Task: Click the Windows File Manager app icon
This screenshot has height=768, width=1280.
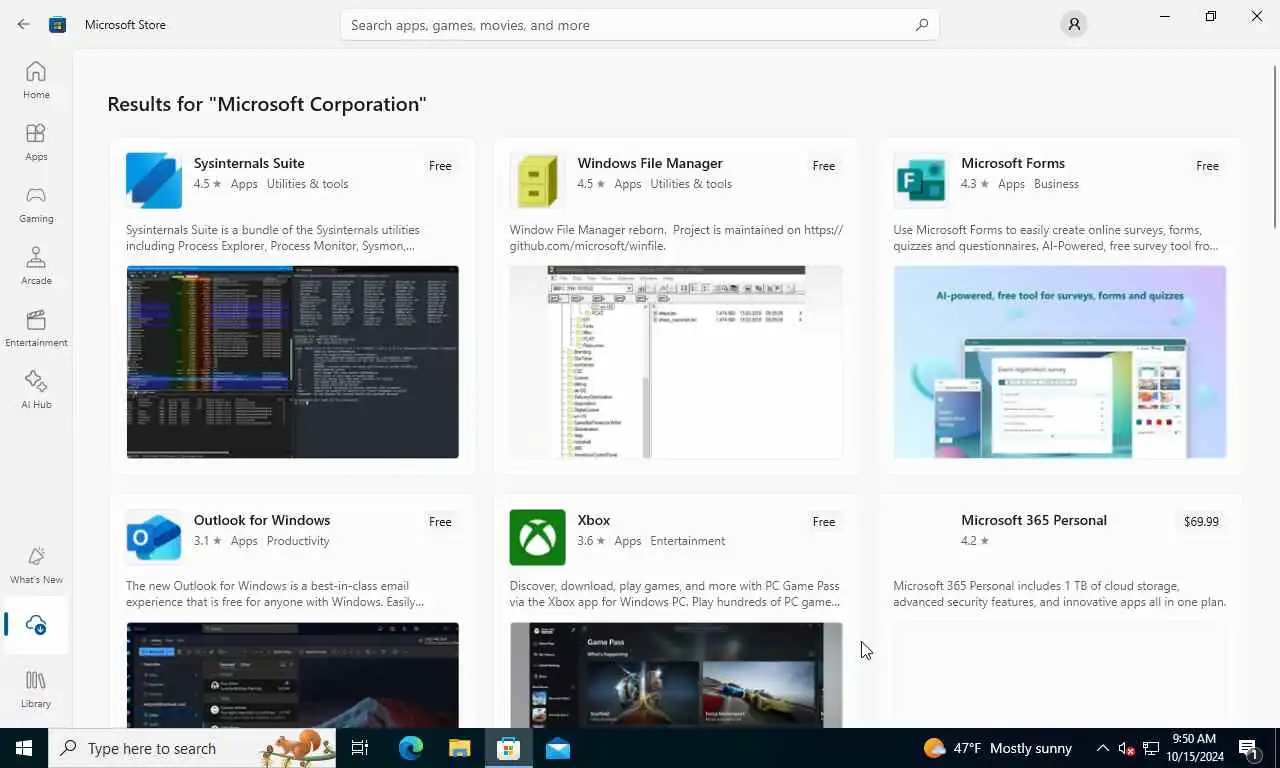Action: 537,180
